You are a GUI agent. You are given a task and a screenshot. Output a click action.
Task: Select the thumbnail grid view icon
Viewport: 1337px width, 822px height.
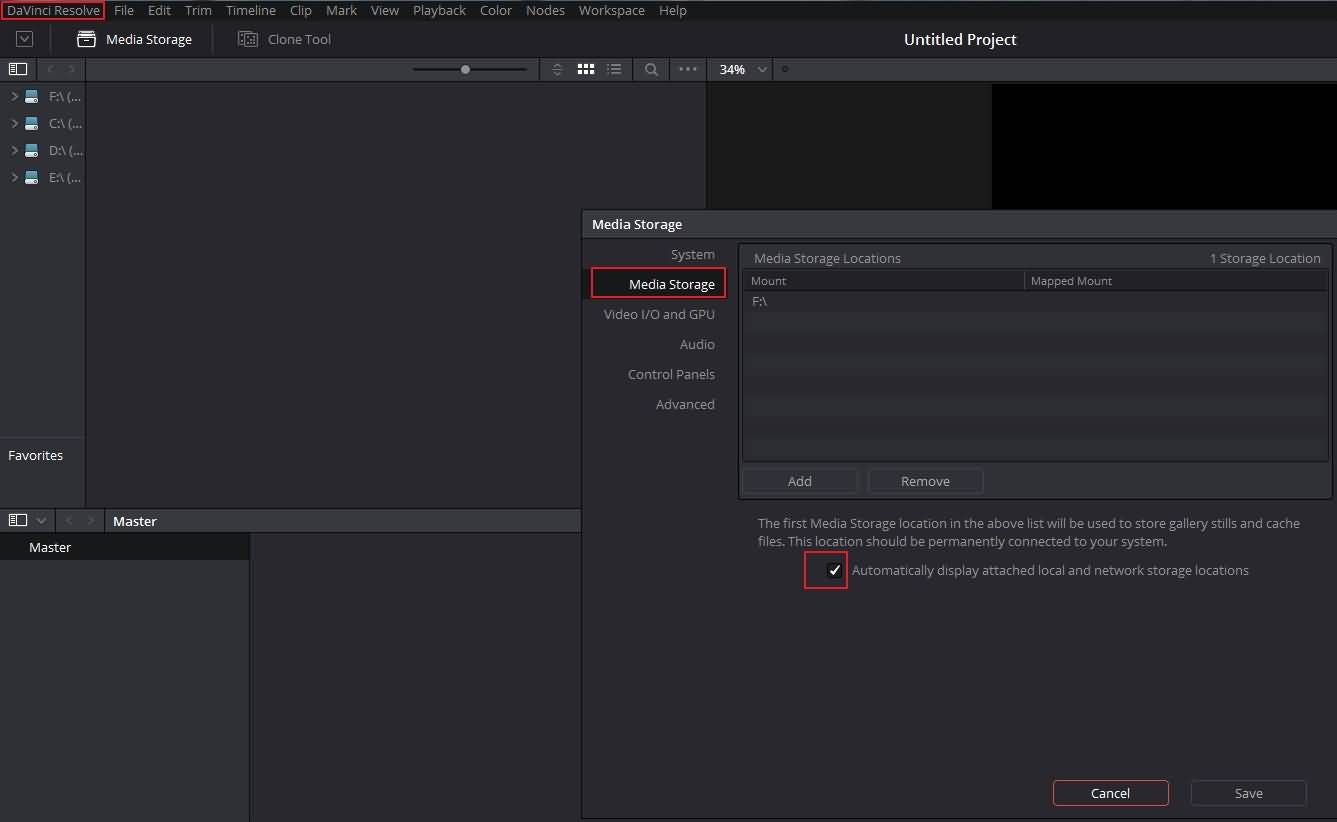[586, 69]
